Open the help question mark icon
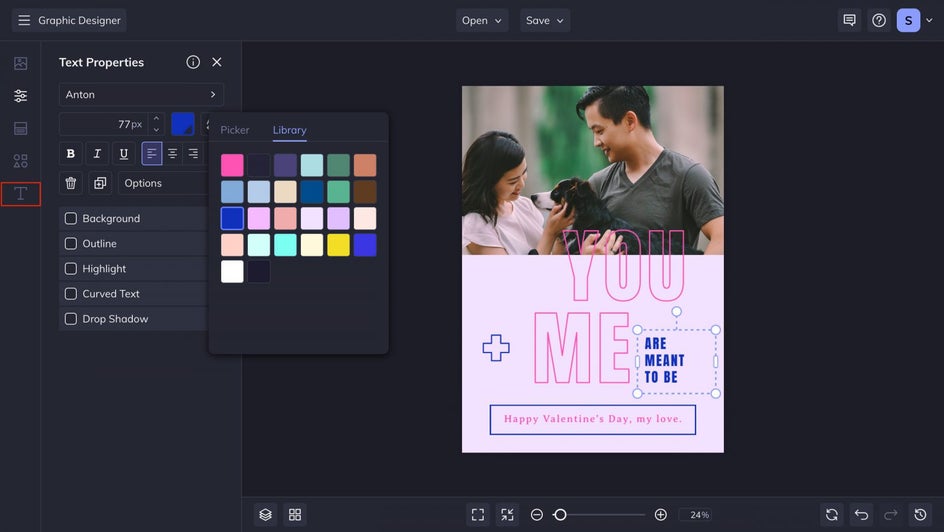Screen dimensions: 944x532 pos(879,20)
